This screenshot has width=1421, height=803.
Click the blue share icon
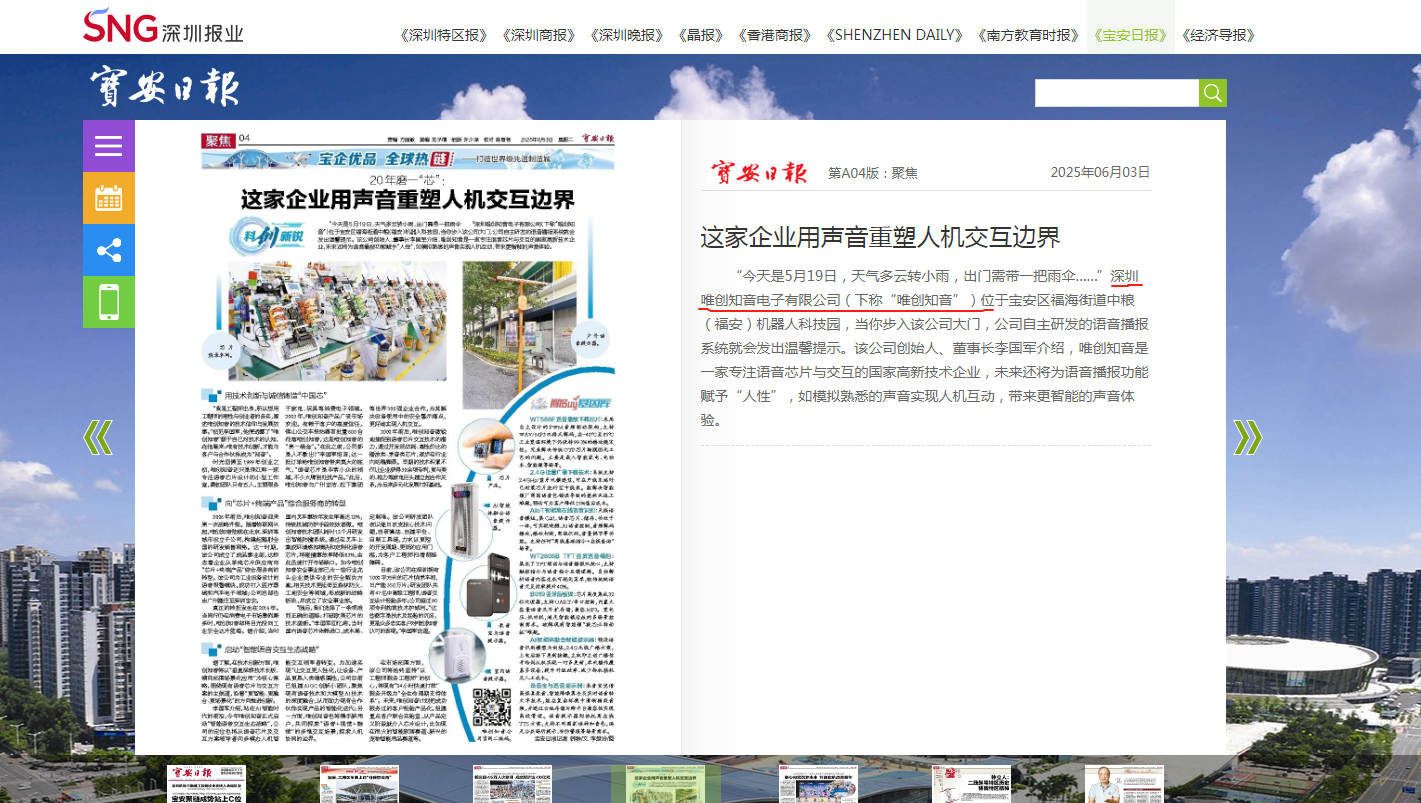[108, 250]
